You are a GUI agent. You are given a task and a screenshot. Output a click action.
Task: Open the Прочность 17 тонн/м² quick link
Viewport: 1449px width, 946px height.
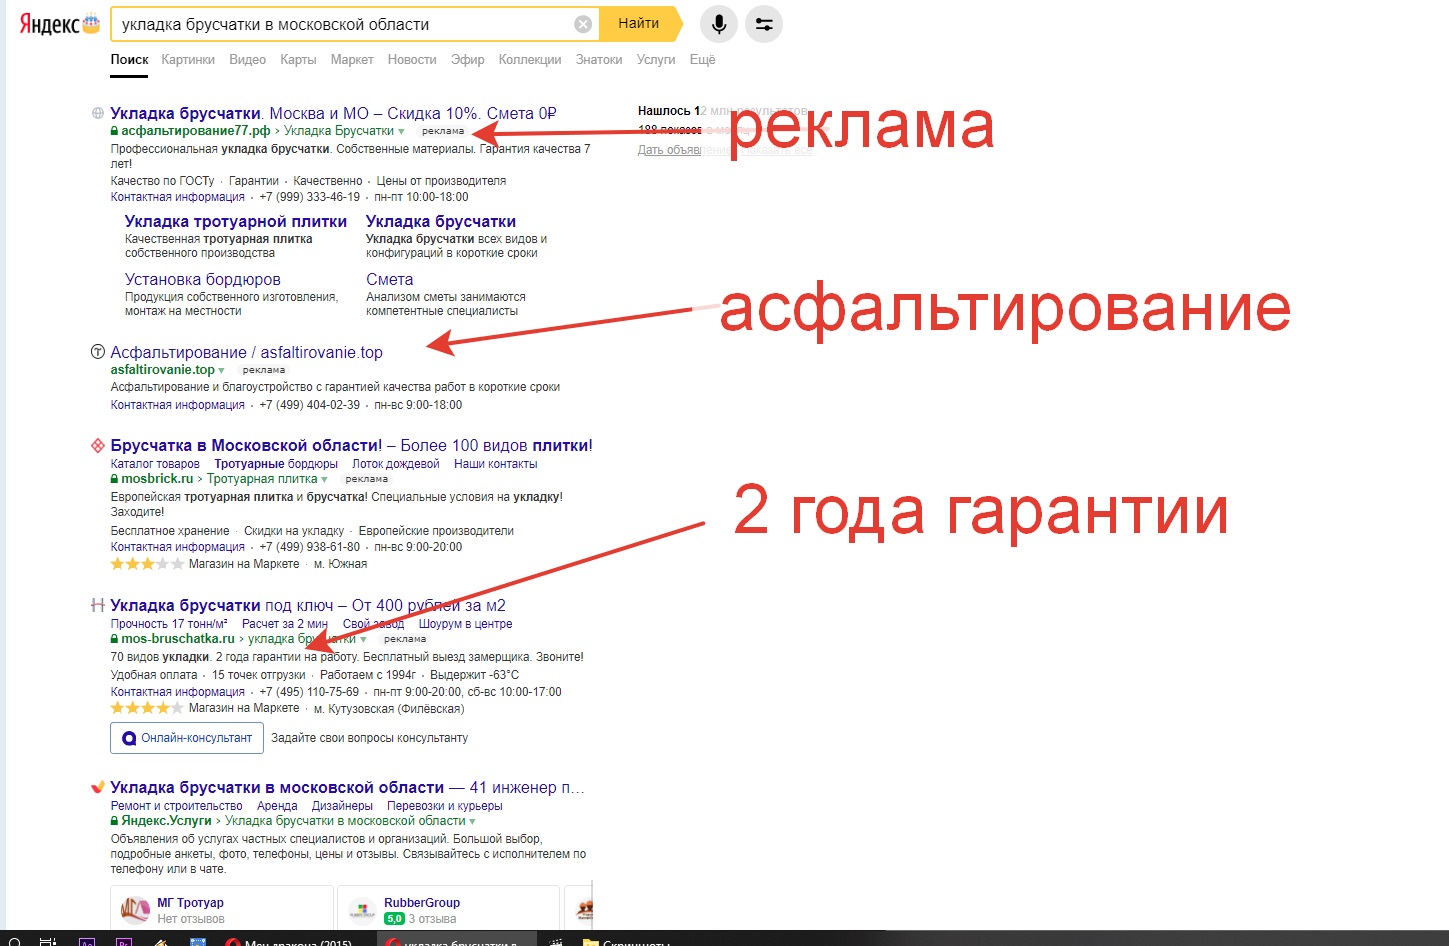click(x=169, y=624)
